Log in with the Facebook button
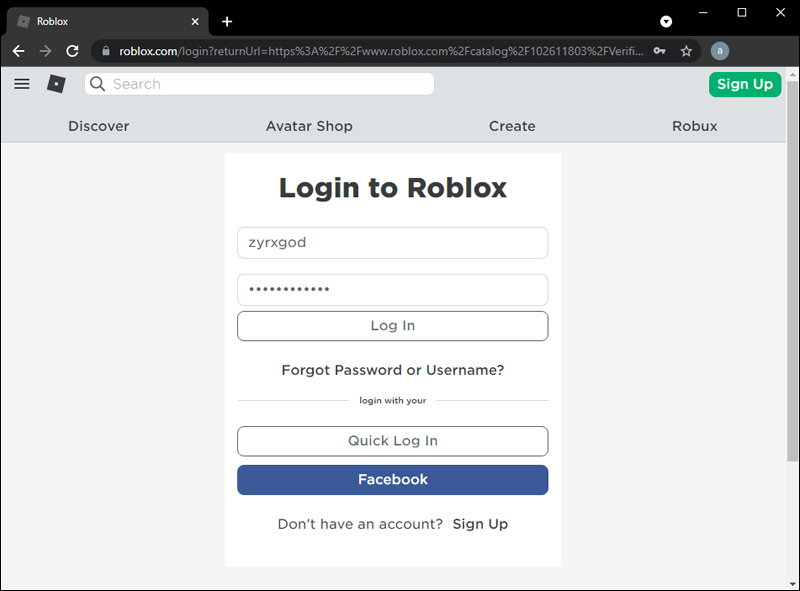This screenshot has height=591, width=800. [x=392, y=480]
